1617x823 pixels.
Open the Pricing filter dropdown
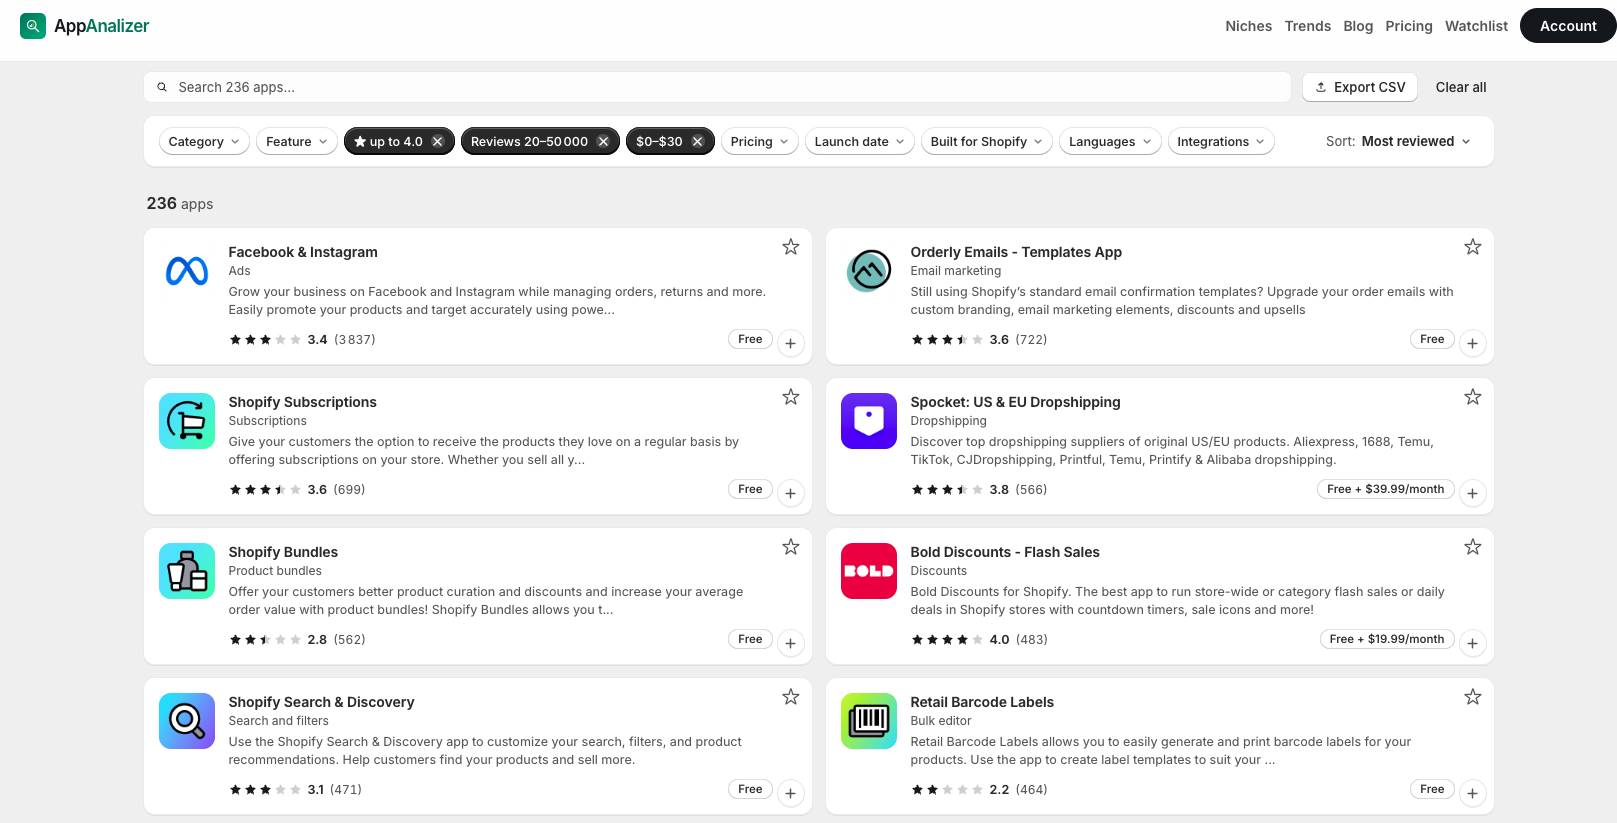[x=759, y=142]
